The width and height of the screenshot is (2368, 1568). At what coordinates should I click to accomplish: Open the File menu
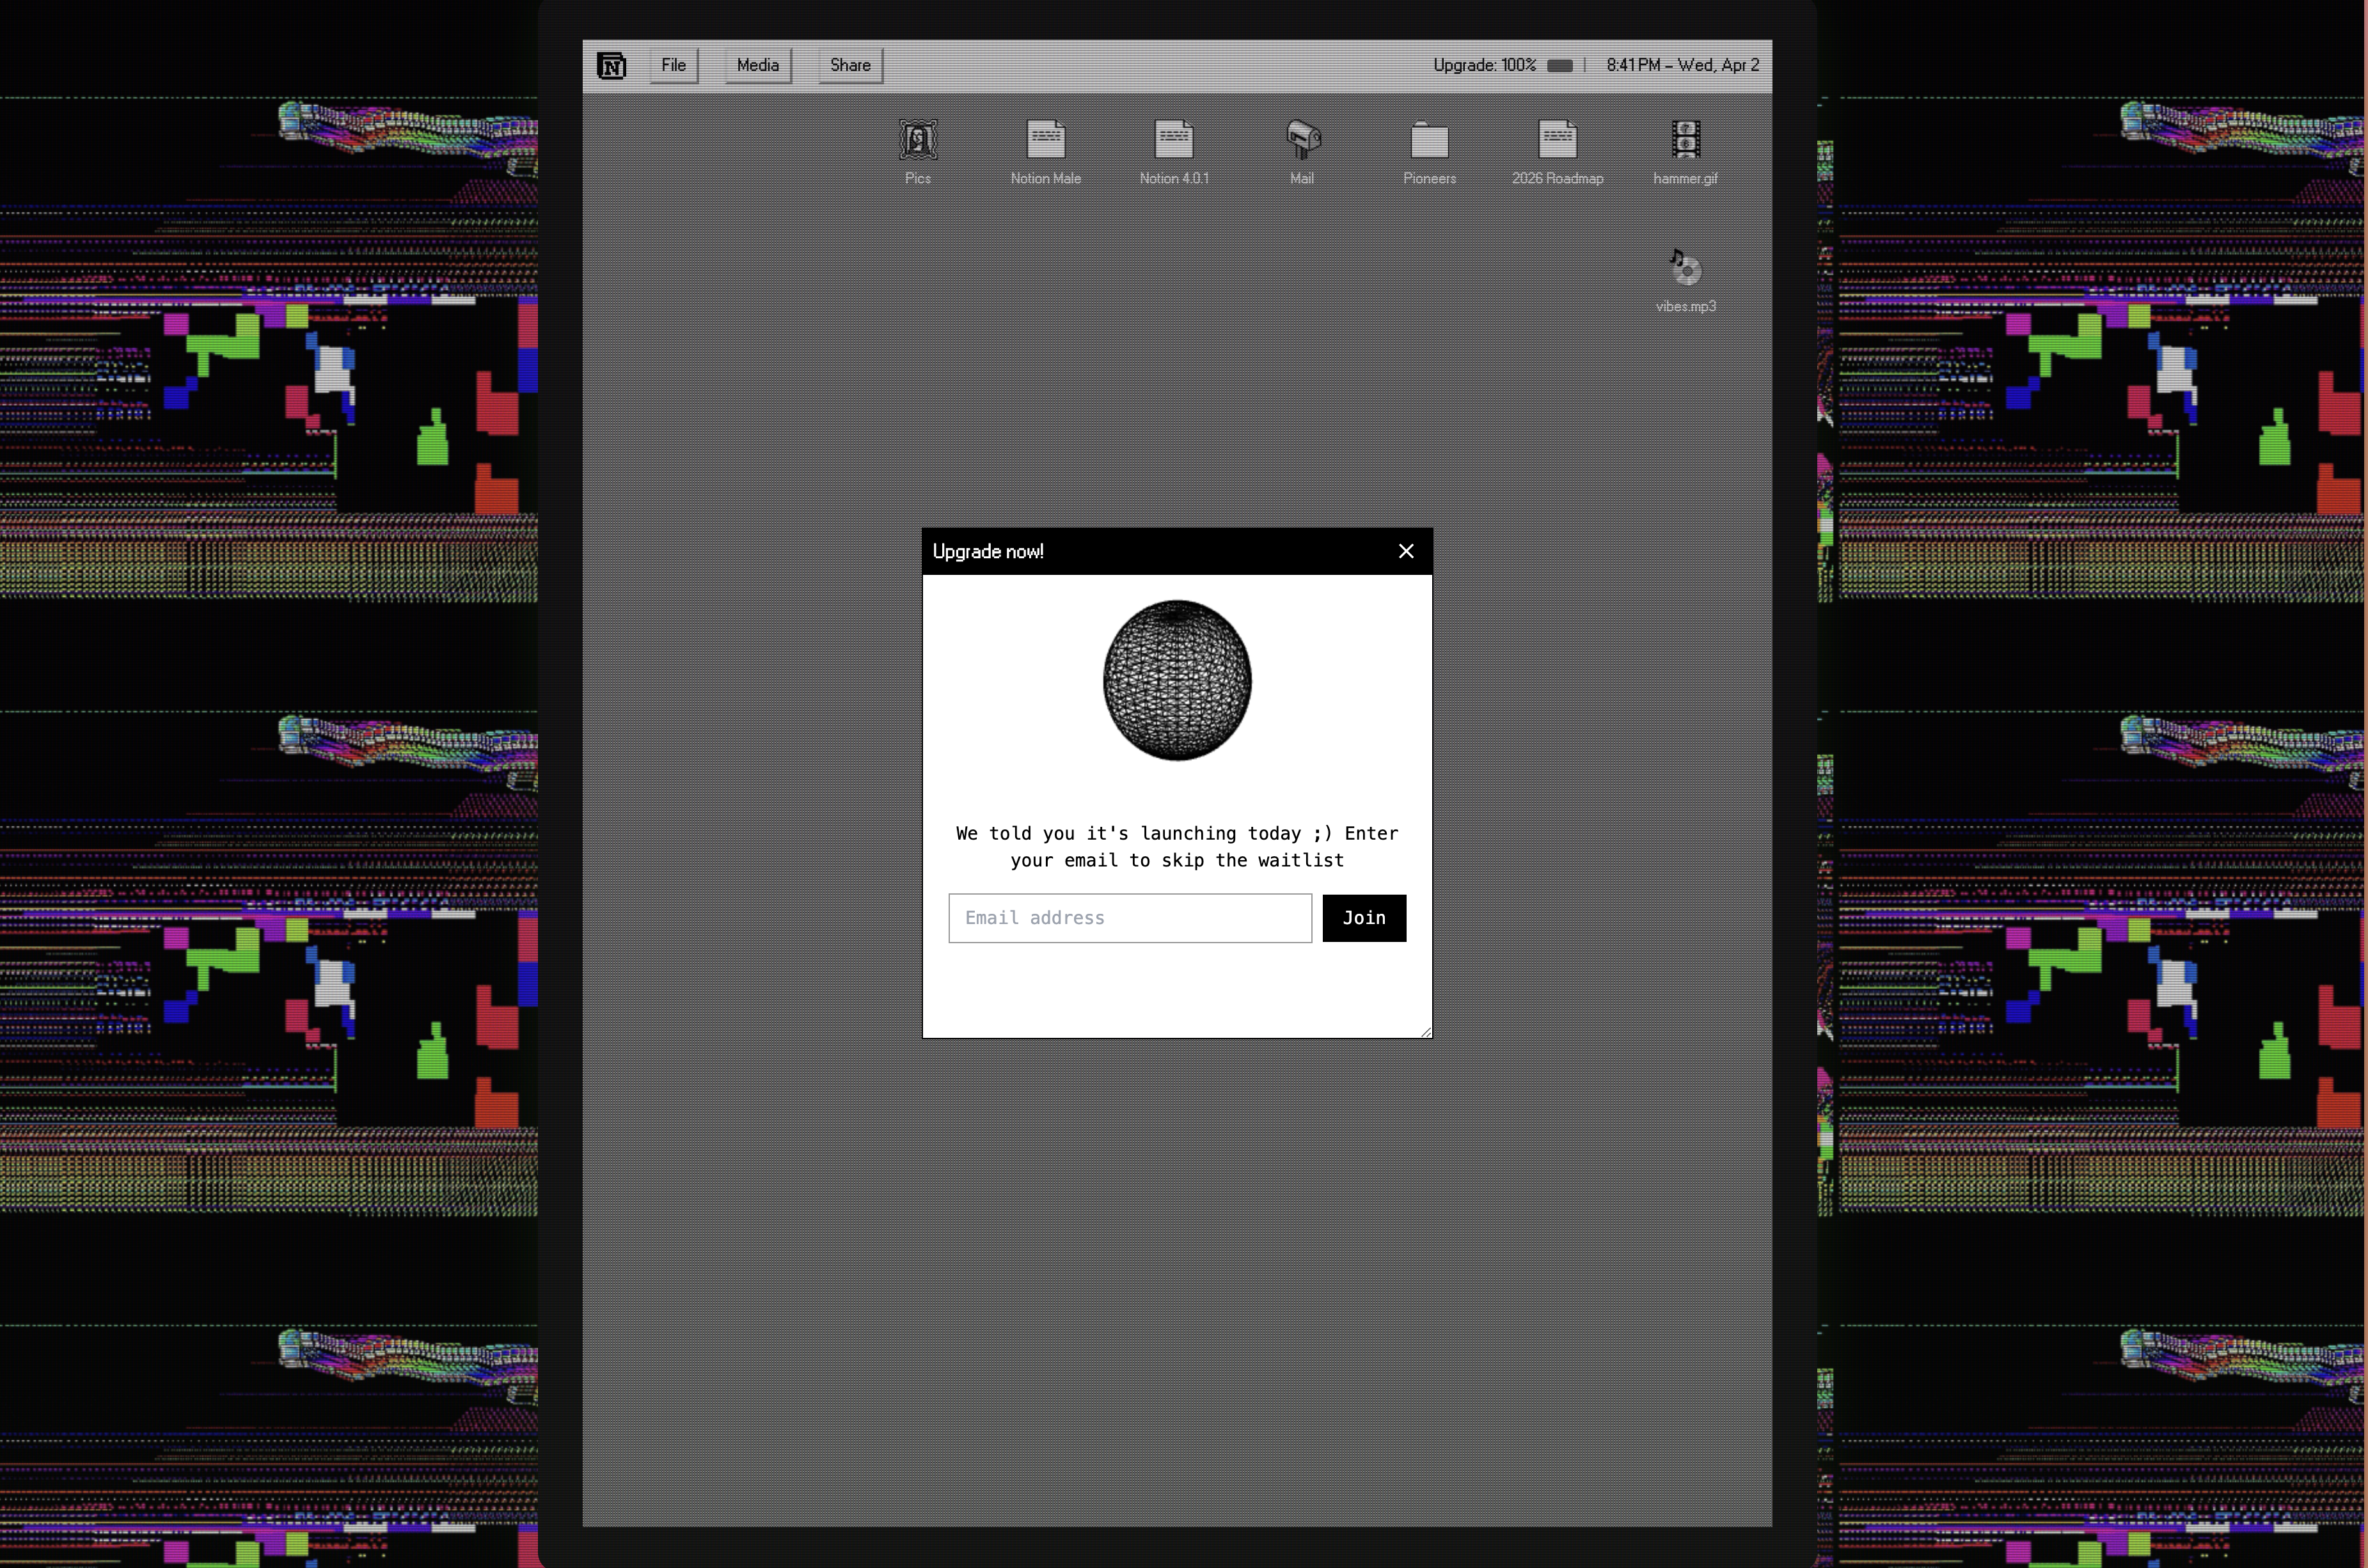[x=673, y=66]
